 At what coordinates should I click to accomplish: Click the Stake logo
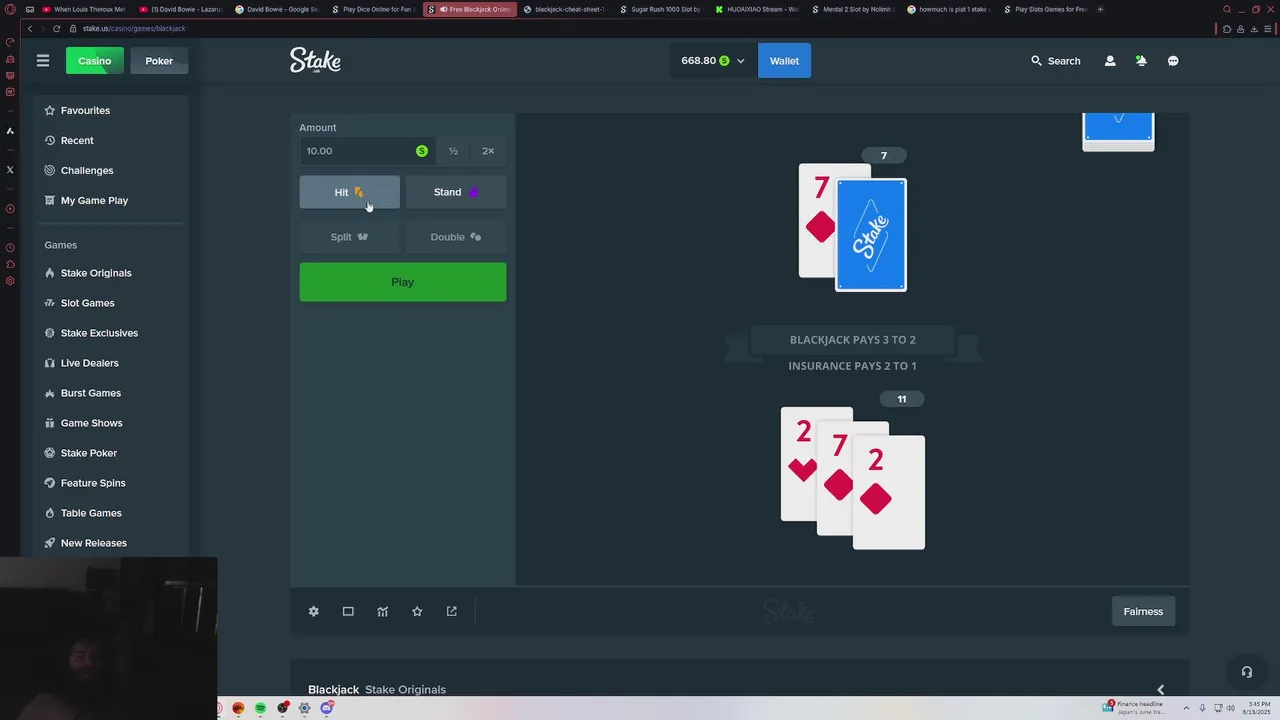pyautogui.click(x=315, y=60)
